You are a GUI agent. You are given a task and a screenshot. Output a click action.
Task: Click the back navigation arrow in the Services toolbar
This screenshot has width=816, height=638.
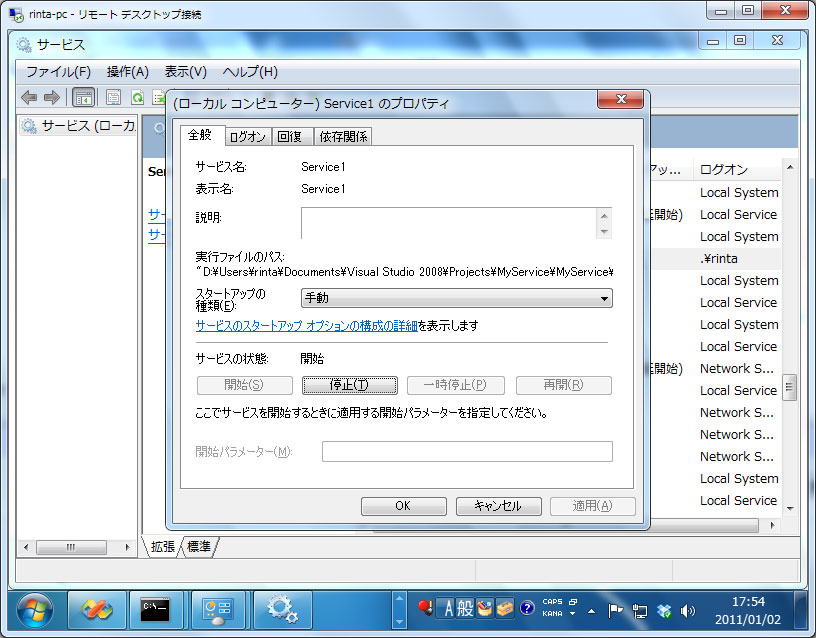pyautogui.click(x=28, y=97)
